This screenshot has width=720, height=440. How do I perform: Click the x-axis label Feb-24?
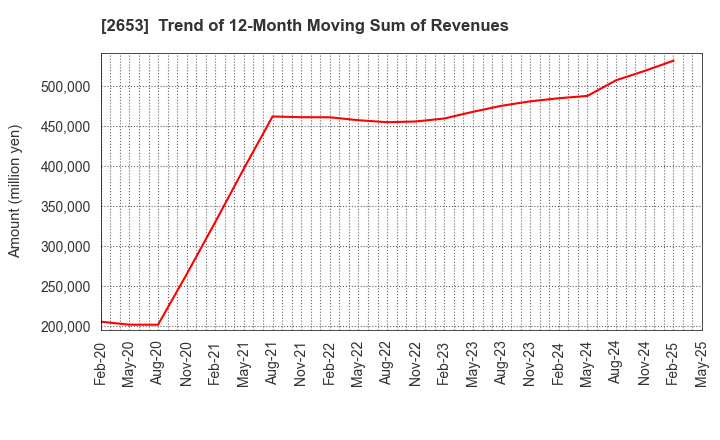pos(557,364)
